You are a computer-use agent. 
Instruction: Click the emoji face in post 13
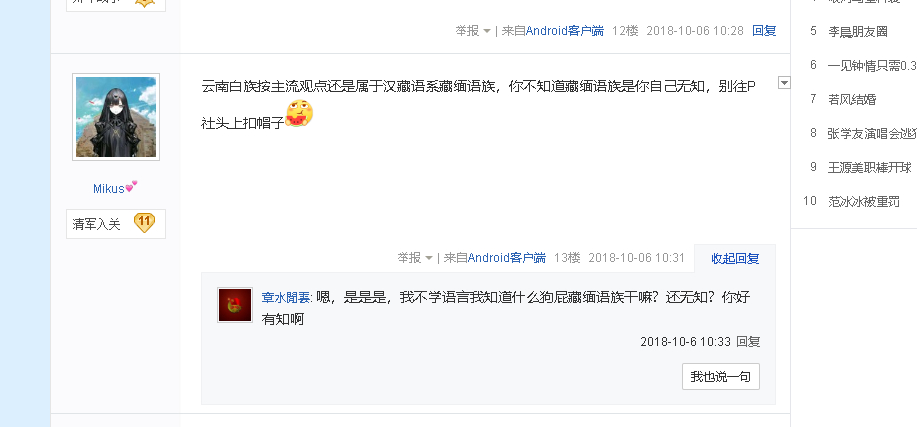pos(299,114)
